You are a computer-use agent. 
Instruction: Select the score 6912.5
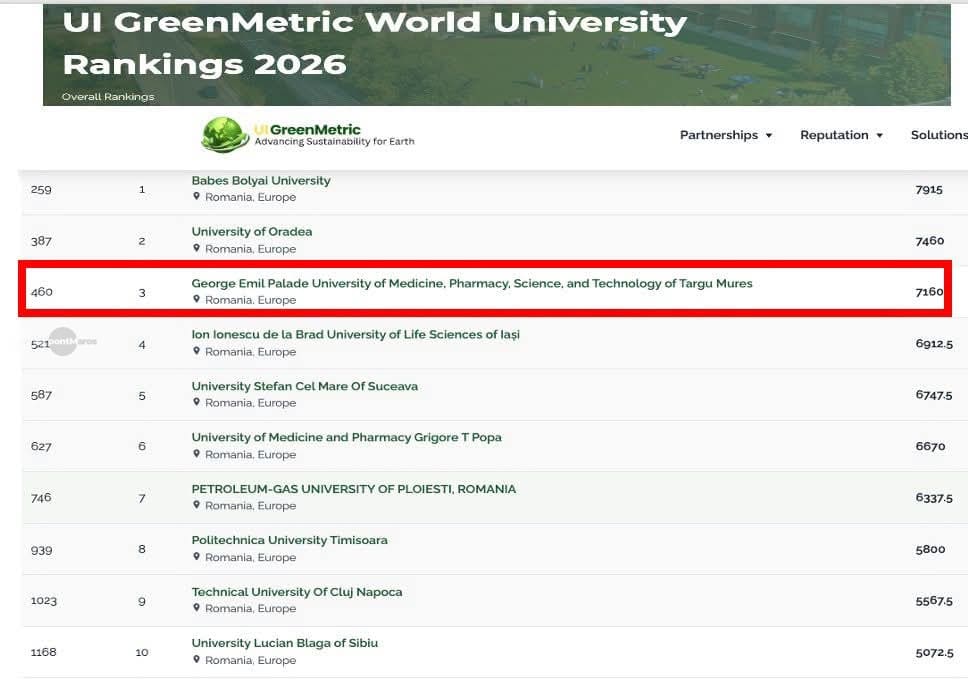coord(934,344)
